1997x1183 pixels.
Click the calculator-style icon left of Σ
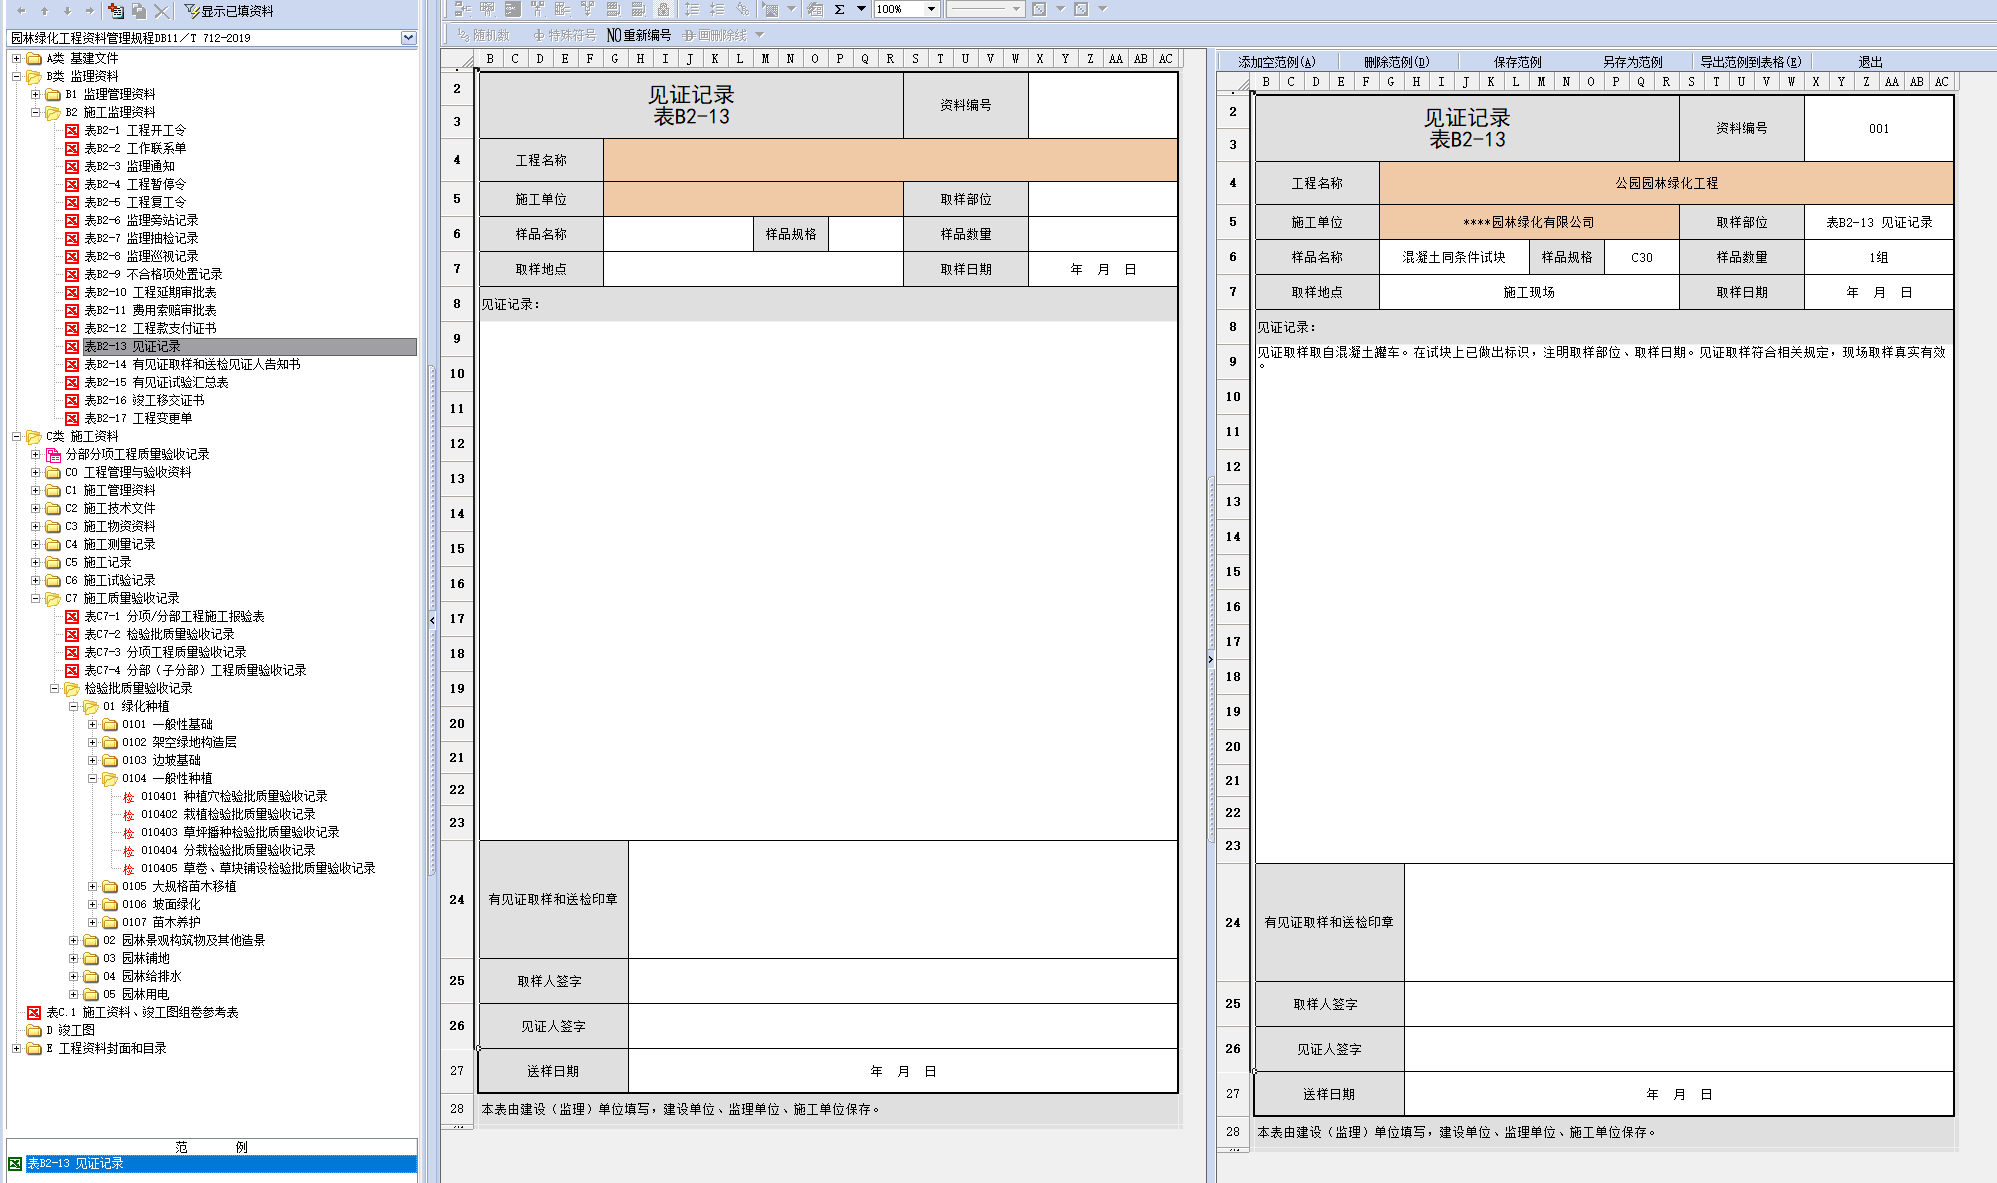click(815, 9)
